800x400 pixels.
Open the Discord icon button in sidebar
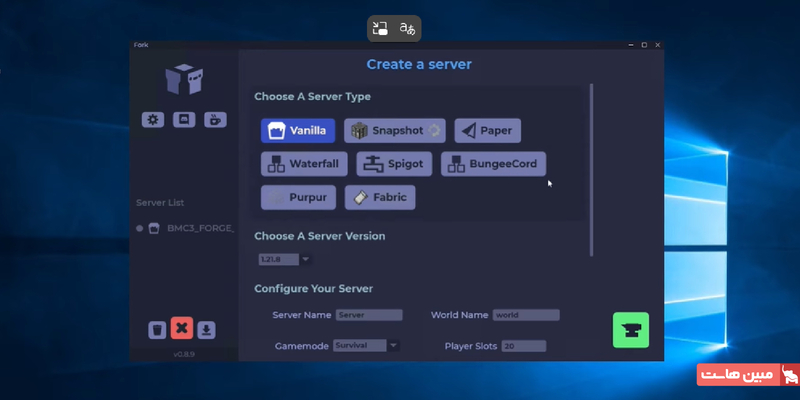184,120
